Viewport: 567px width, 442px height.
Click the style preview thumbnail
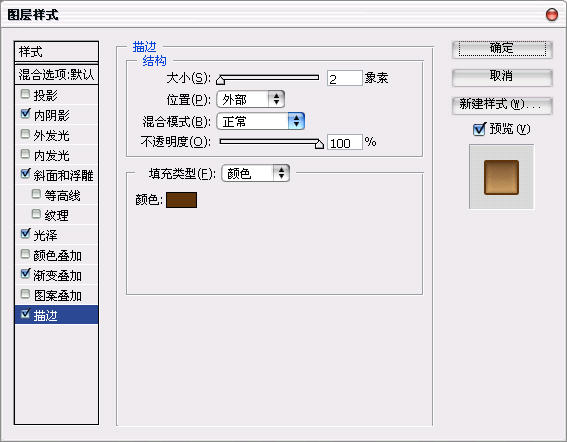pyautogui.click(x=501, y=177)
